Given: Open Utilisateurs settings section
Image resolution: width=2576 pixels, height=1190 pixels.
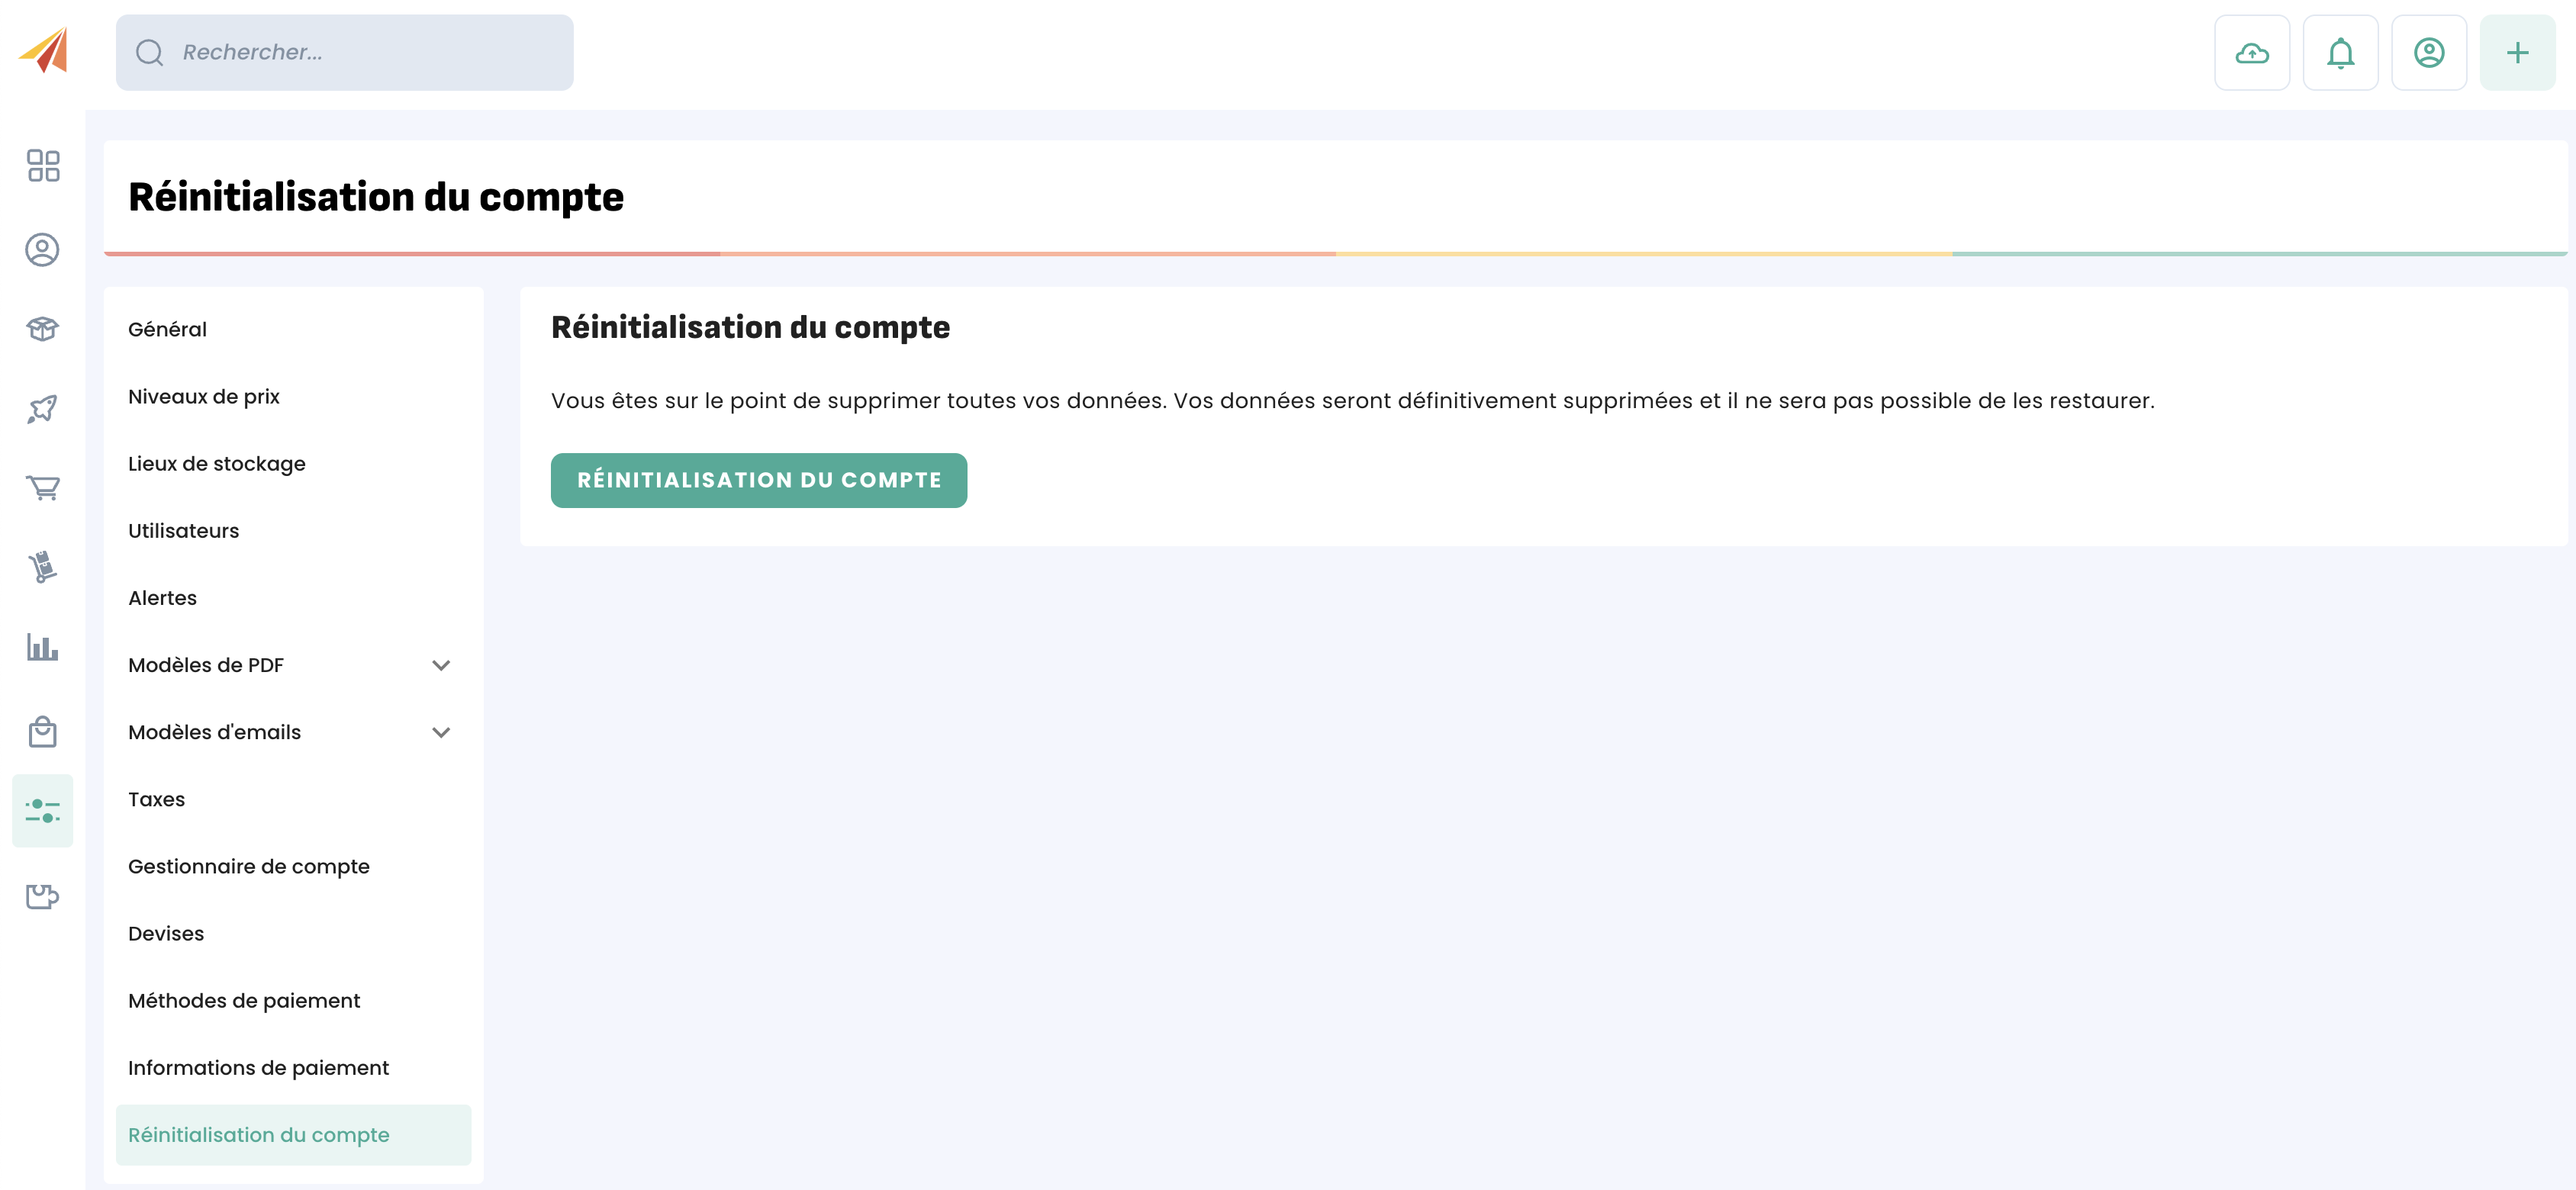Looking at the screenshot, I should pos(184,531).
